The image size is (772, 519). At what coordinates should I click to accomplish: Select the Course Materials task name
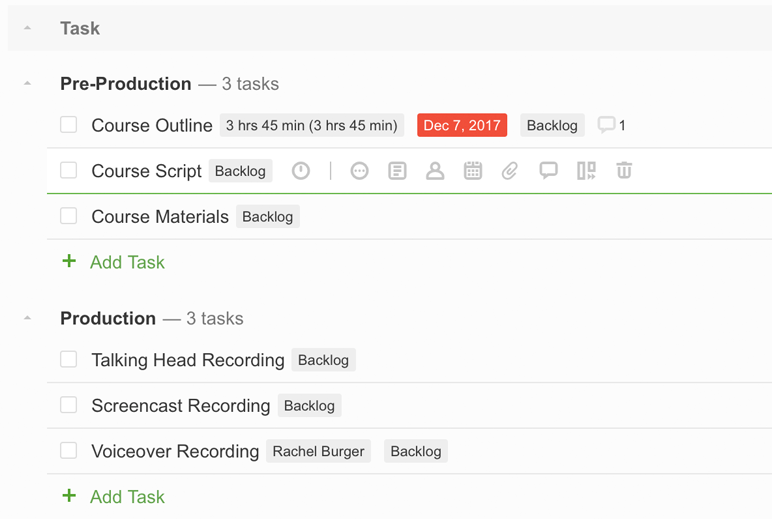(x=160, y=217)
